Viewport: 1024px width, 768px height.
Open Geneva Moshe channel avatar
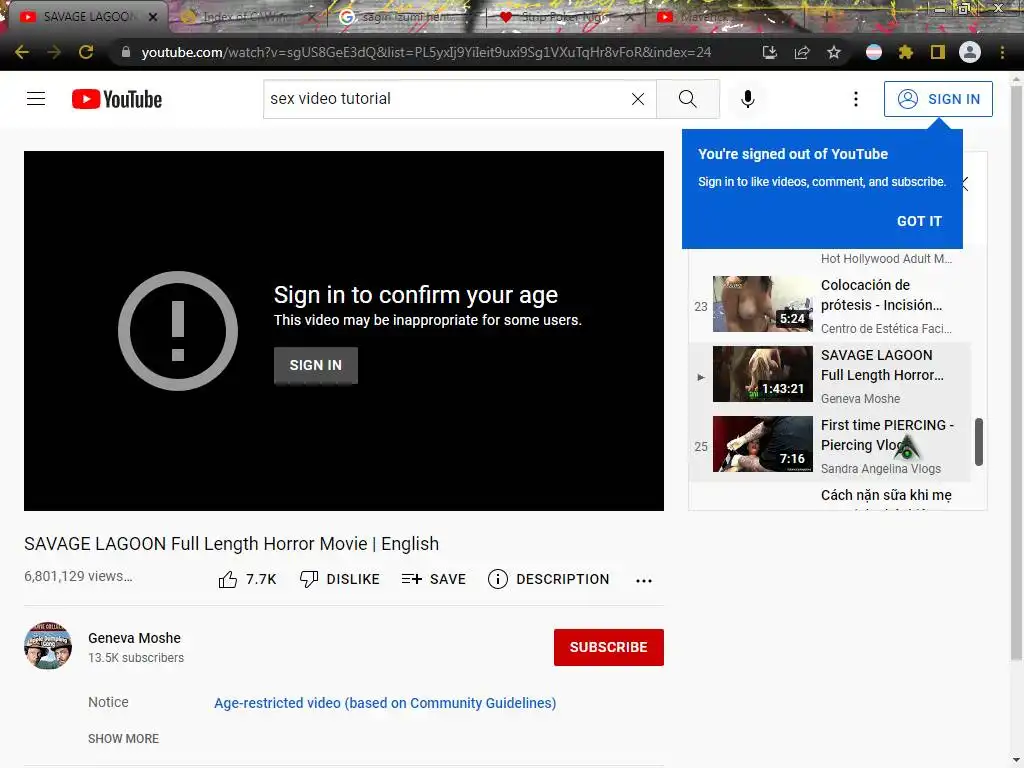48,646
